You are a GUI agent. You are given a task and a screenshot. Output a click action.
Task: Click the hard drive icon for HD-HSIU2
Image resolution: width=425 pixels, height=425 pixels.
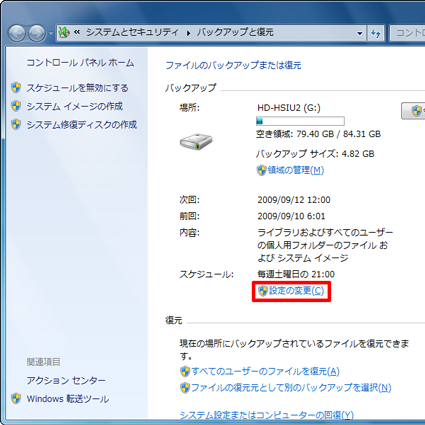196,141
